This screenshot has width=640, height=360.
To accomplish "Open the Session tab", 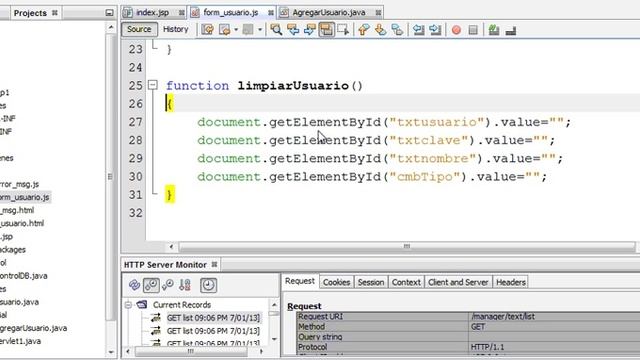I will point(371,282).
